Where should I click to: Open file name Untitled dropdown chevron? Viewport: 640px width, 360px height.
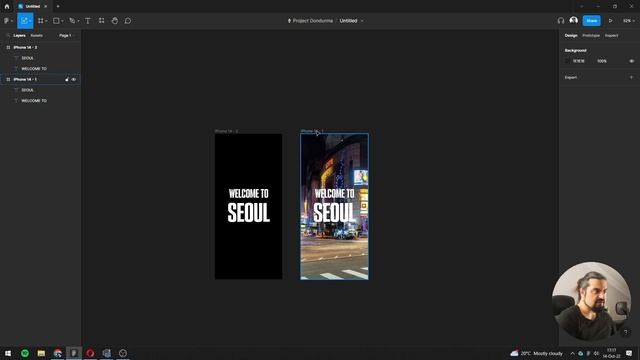pyautogui.click(x=362, y=21)
